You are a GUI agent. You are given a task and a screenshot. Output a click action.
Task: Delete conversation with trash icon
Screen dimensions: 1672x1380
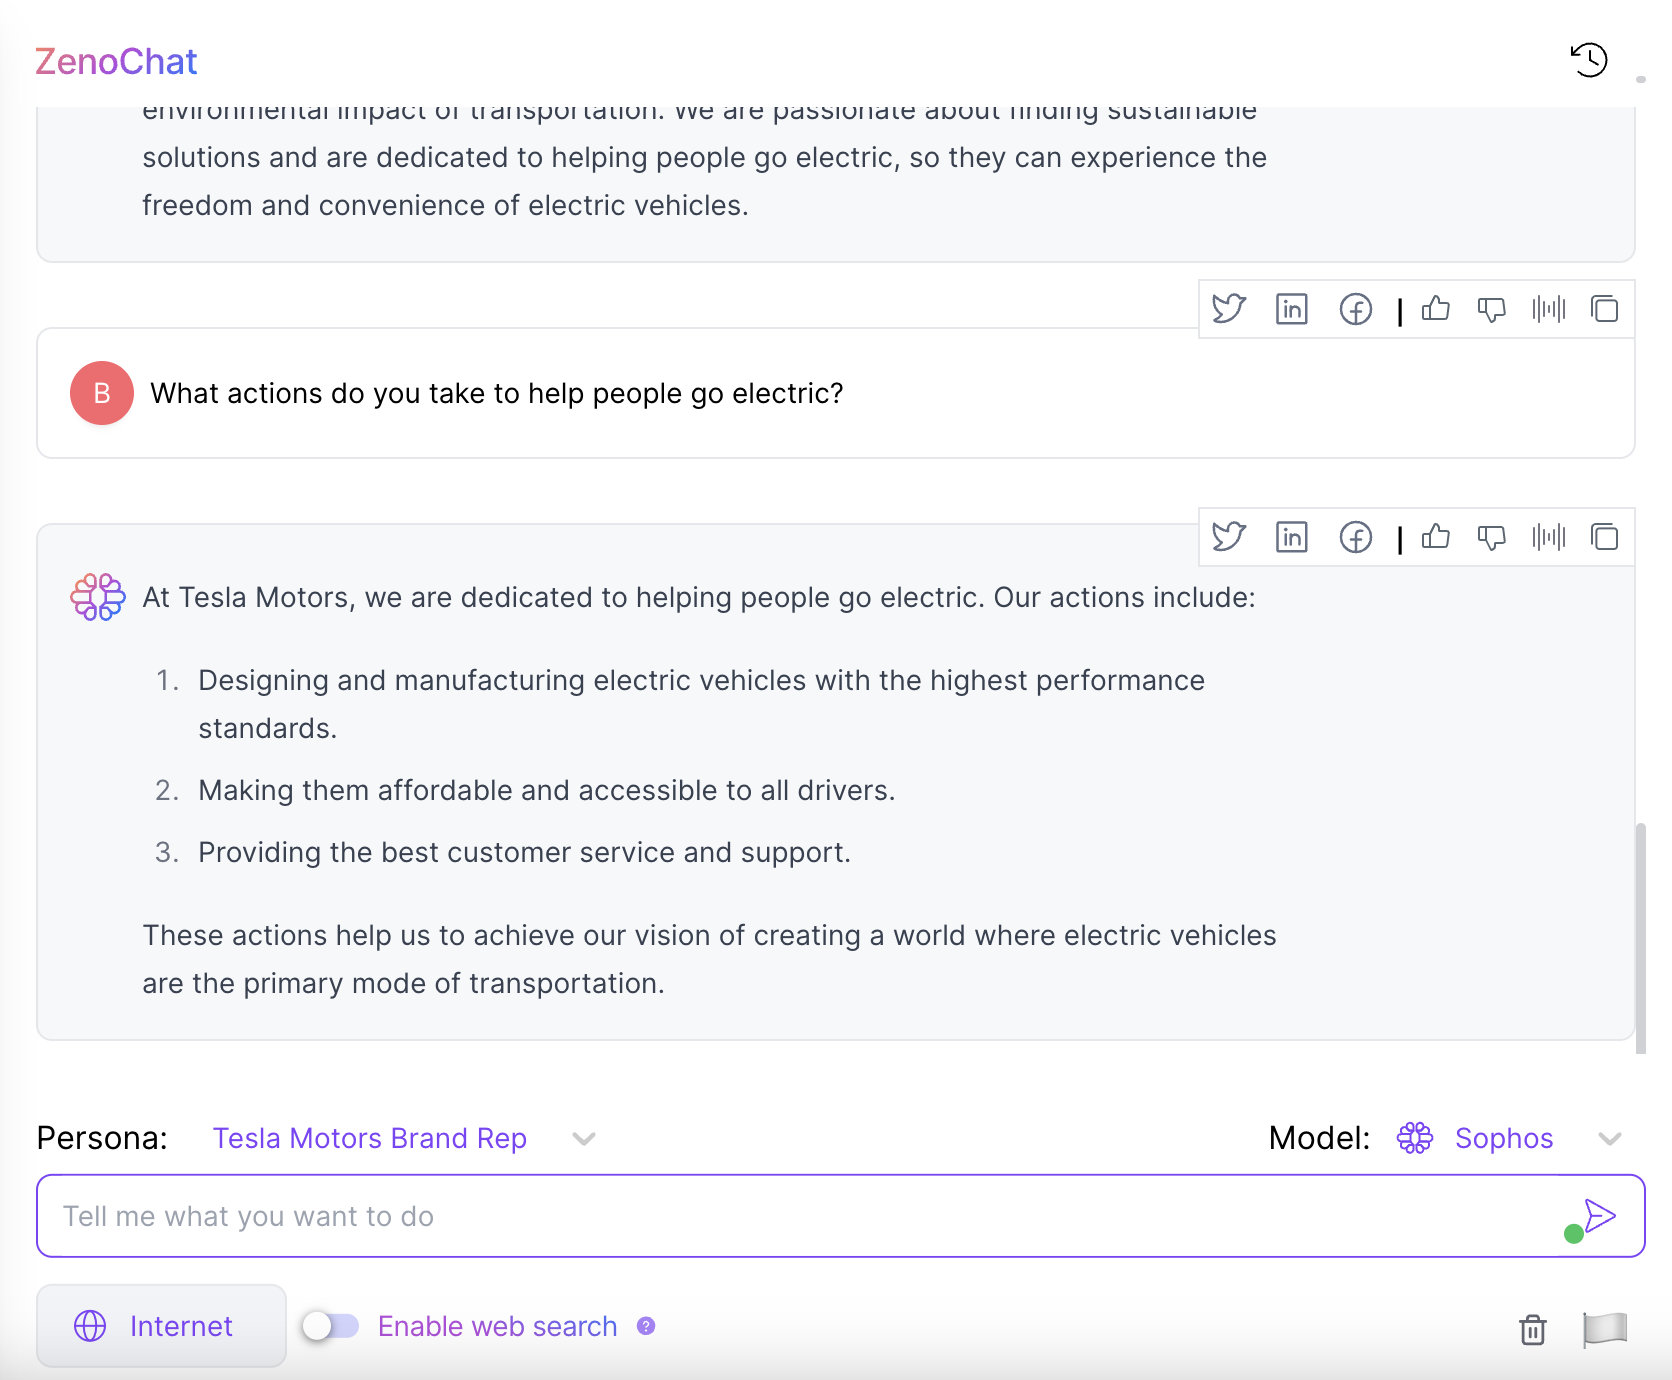point(1532,1329)
